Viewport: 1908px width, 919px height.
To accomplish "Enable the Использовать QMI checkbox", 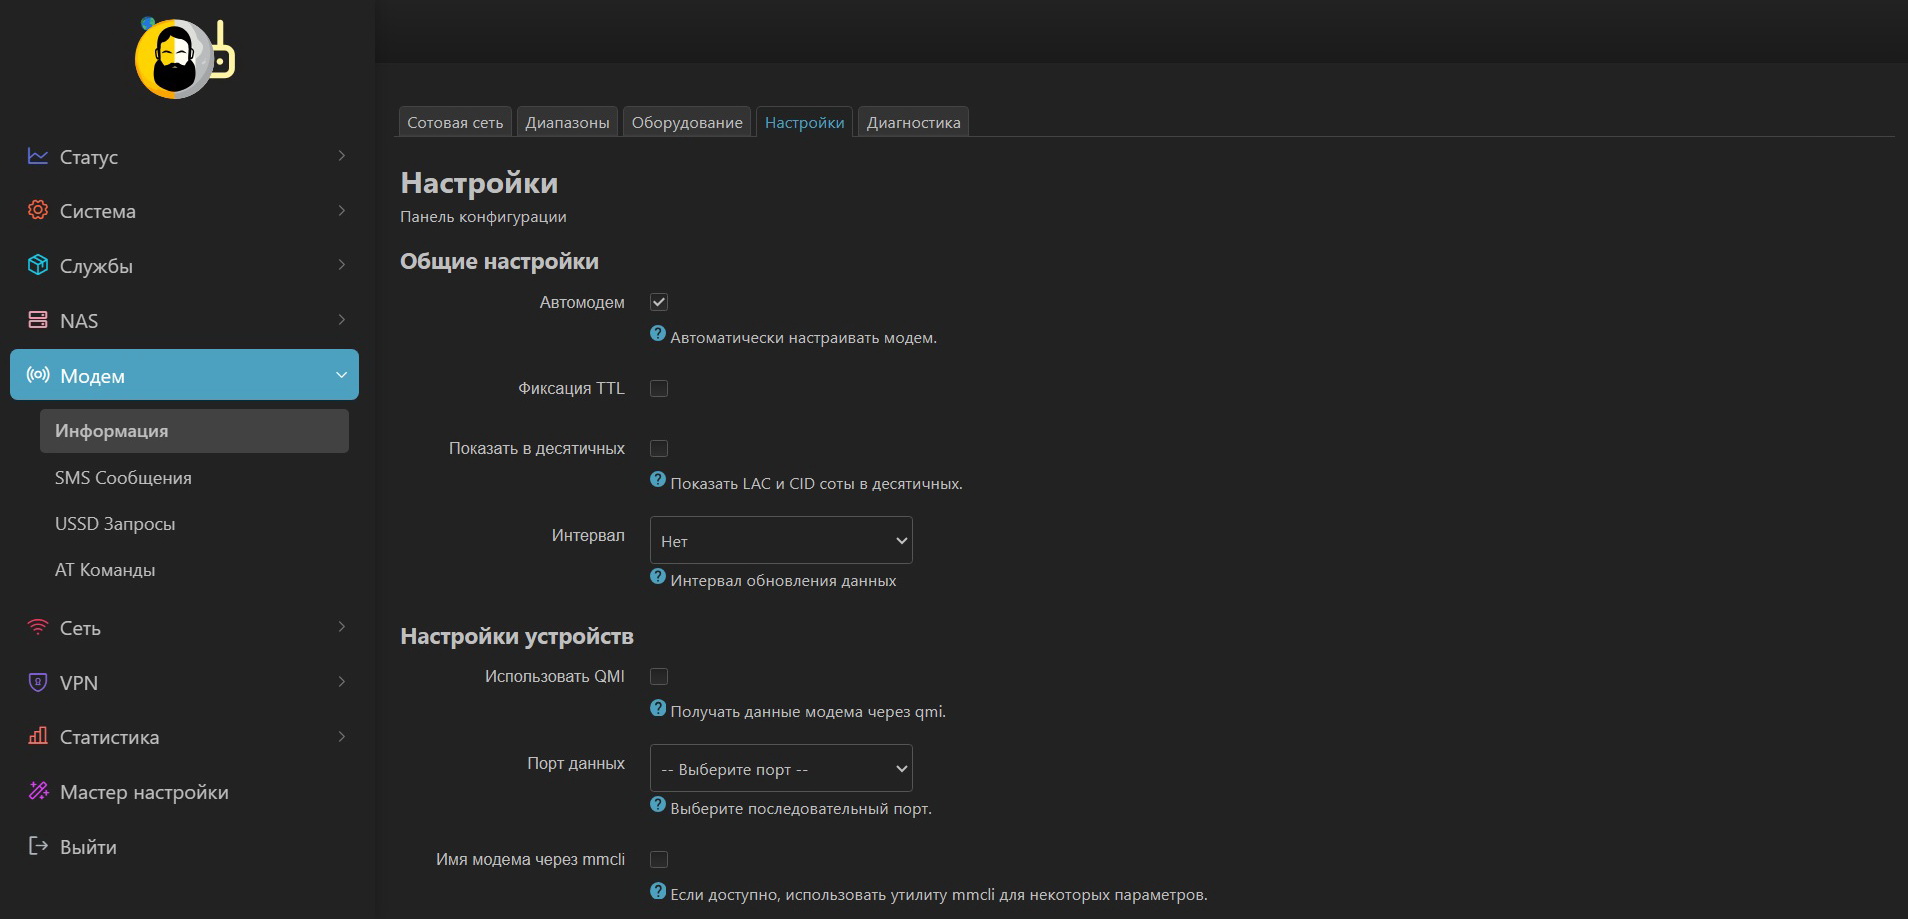I will [659, 676].
